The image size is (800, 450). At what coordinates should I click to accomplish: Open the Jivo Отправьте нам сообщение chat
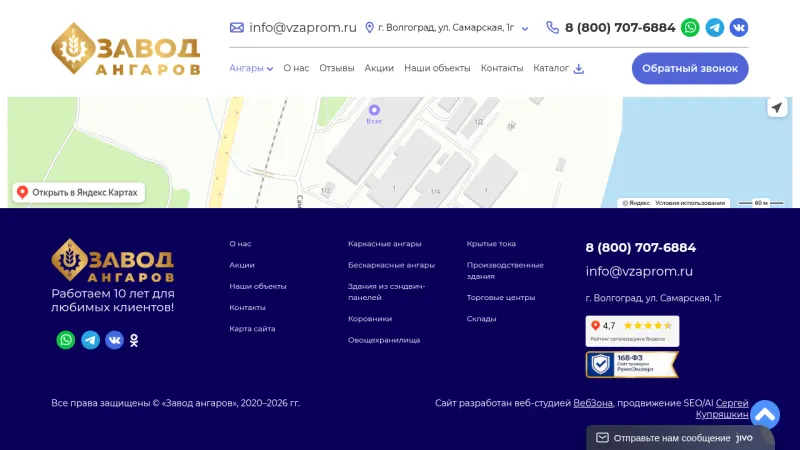[x=680, y=438]
